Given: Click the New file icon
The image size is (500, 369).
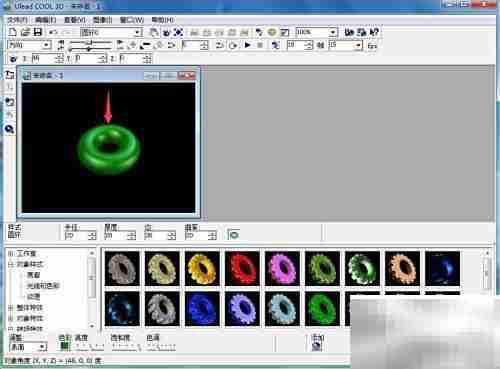Looking at the screenshot, I should pos(12,32).
